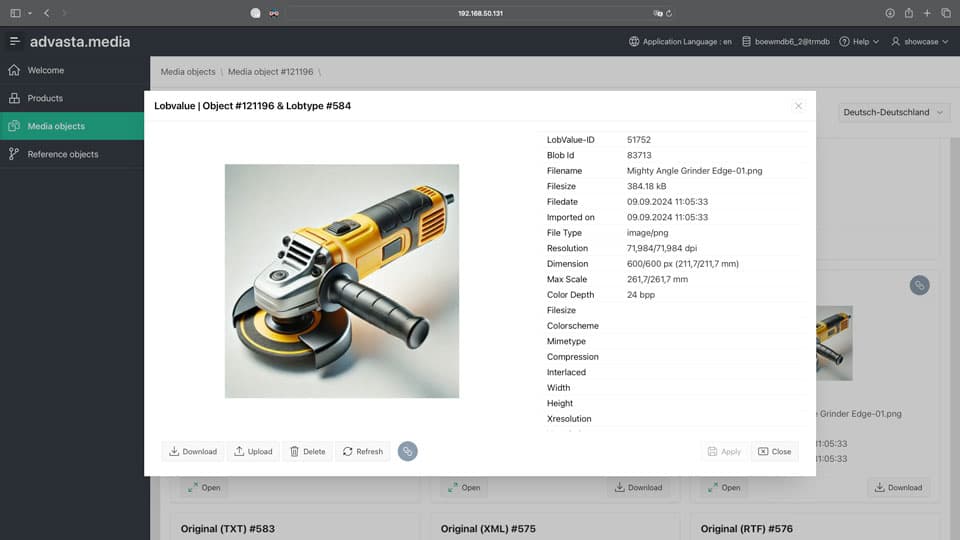Viewport: 960px width, 540px height.
Task: Click the Colorscheme row label
Action: pyautogui.click(x=572, y=326)
